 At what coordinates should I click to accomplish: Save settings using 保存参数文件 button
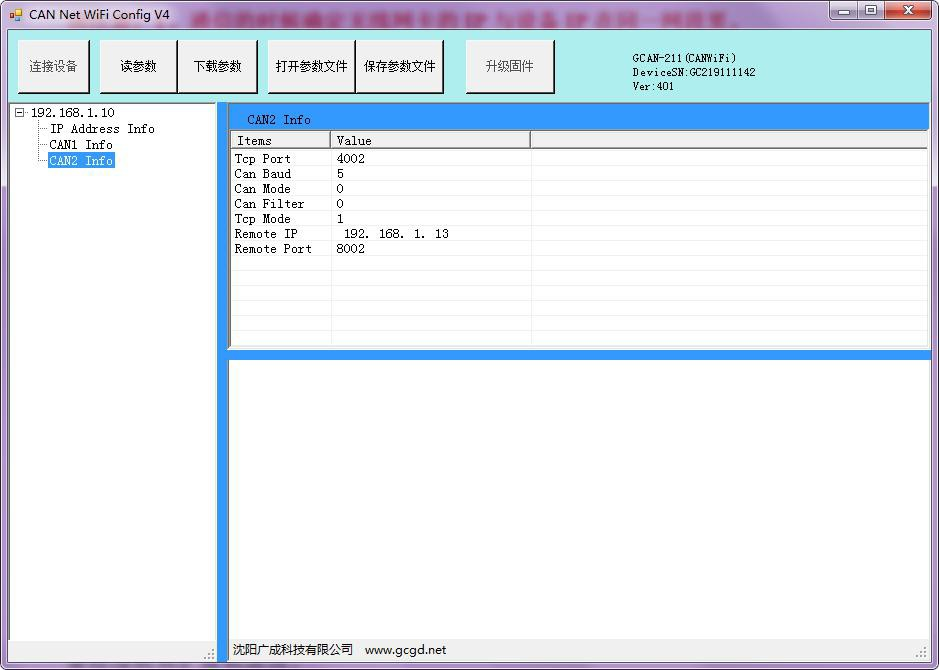click(x=399, y=67)
